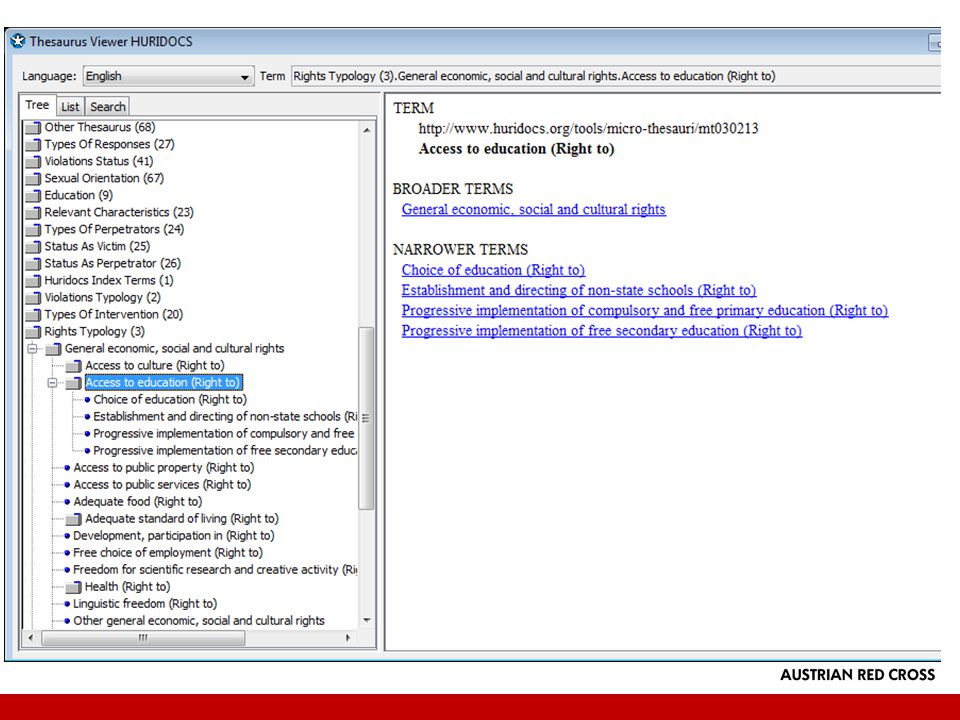Image resolution: width=960 pixels, height=720 pixels.
Task: Select Establishment and directing of non-state schools tree leaf
Action: click(x=225, y=417)
